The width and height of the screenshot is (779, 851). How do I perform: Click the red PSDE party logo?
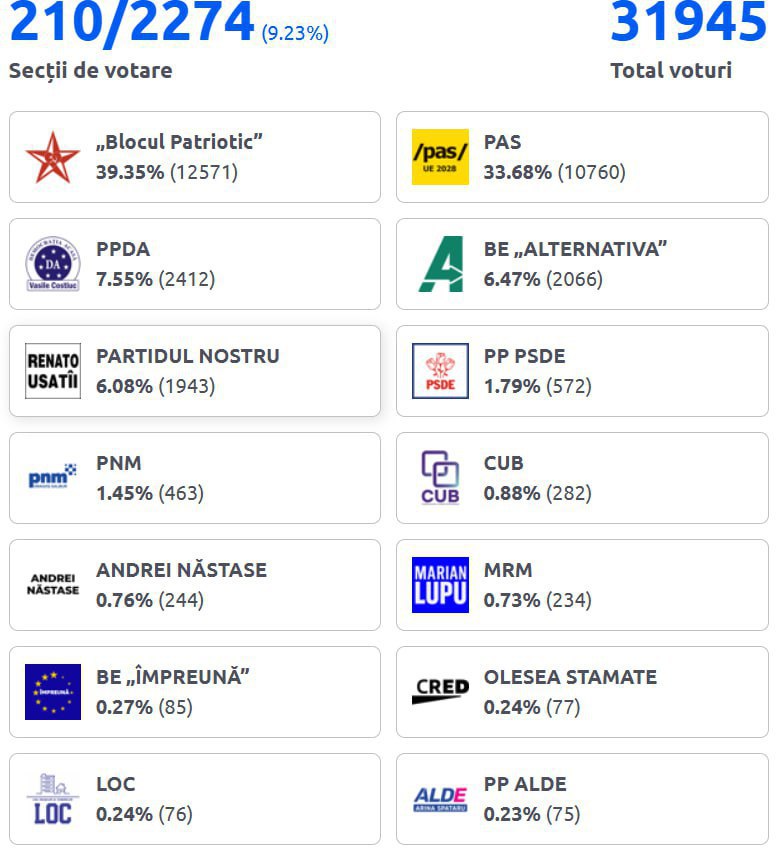tap(440, 371)
